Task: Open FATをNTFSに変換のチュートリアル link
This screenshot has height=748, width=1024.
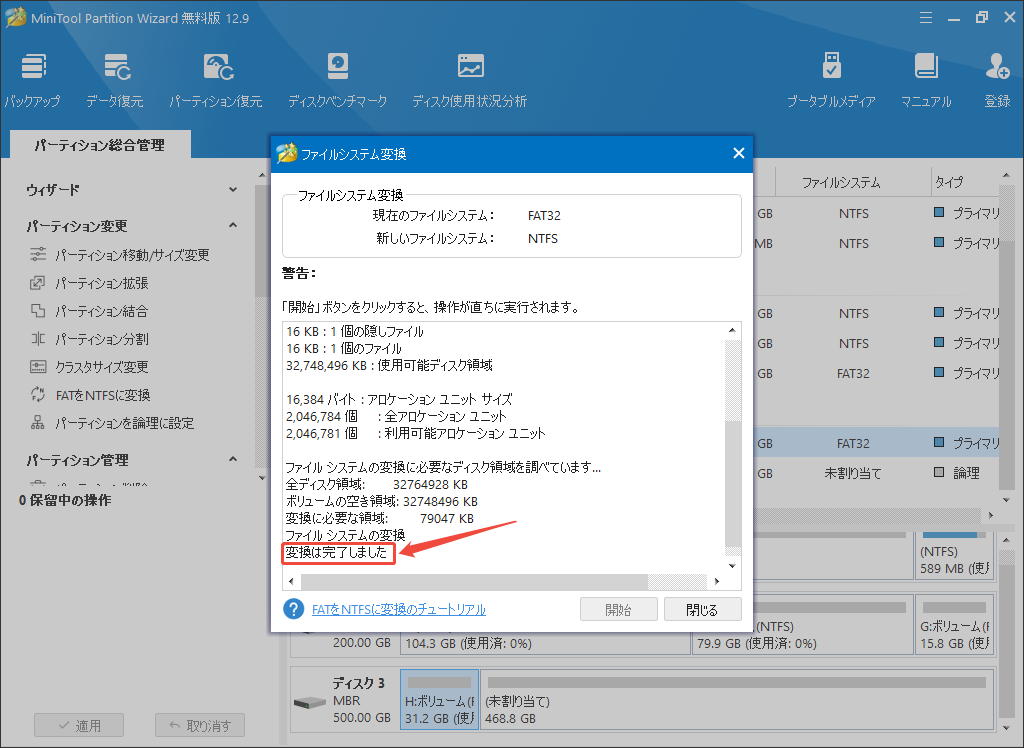Action: (x=398, y=610)
